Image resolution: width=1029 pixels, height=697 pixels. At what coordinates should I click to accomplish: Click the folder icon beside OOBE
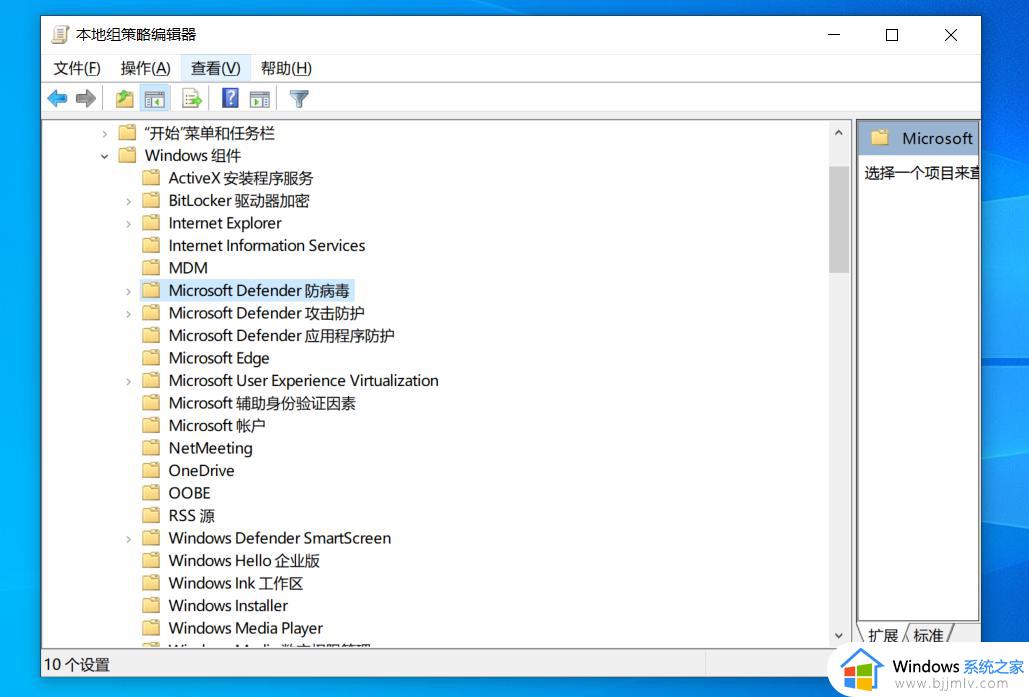coord(152,492)
